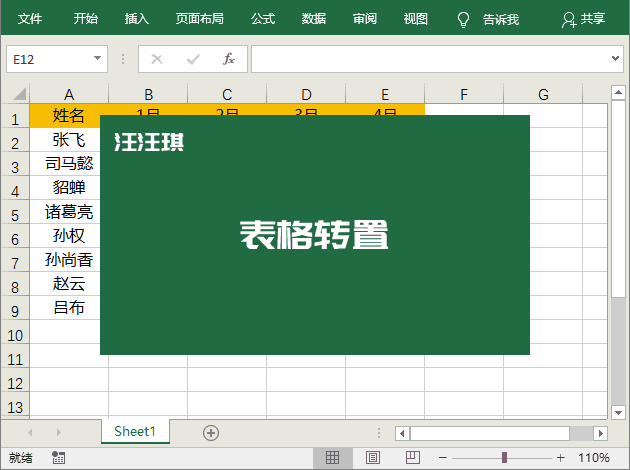Switch to Page Break Preview icon
This screenshot has width=630, height=470.
413,458
